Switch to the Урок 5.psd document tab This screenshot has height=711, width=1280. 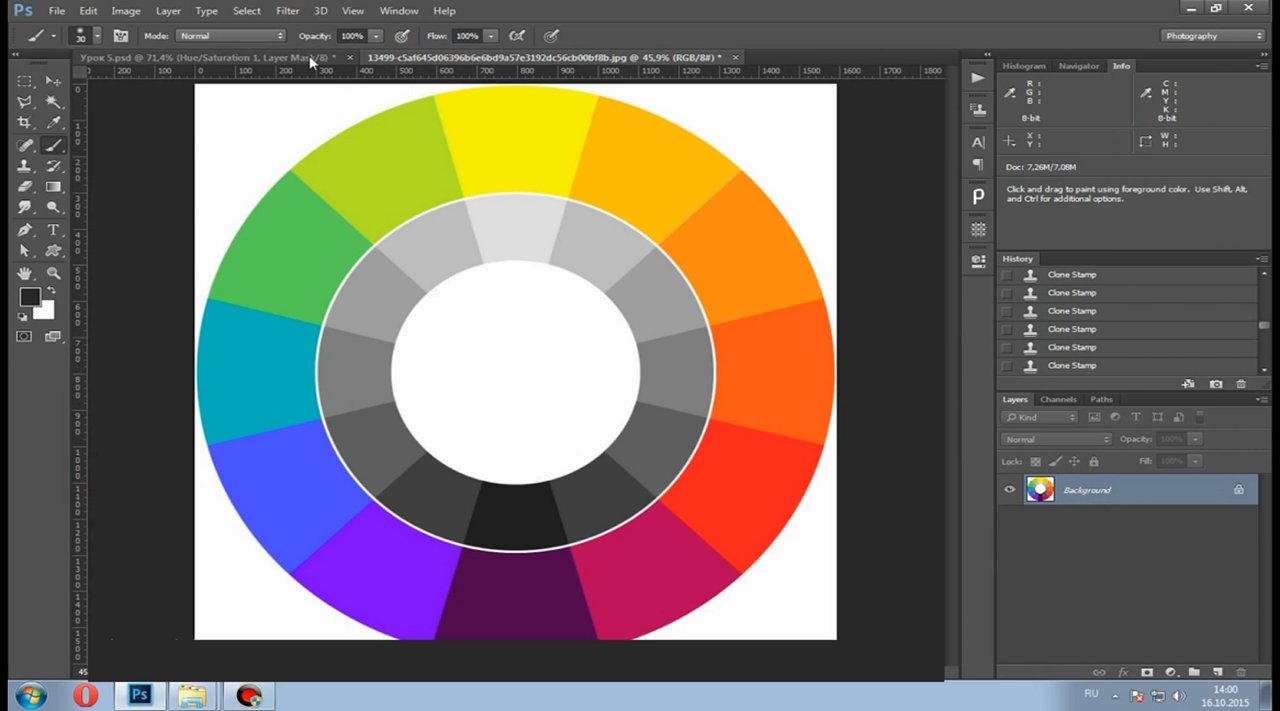pyautogui.click(x=210, y=58)
